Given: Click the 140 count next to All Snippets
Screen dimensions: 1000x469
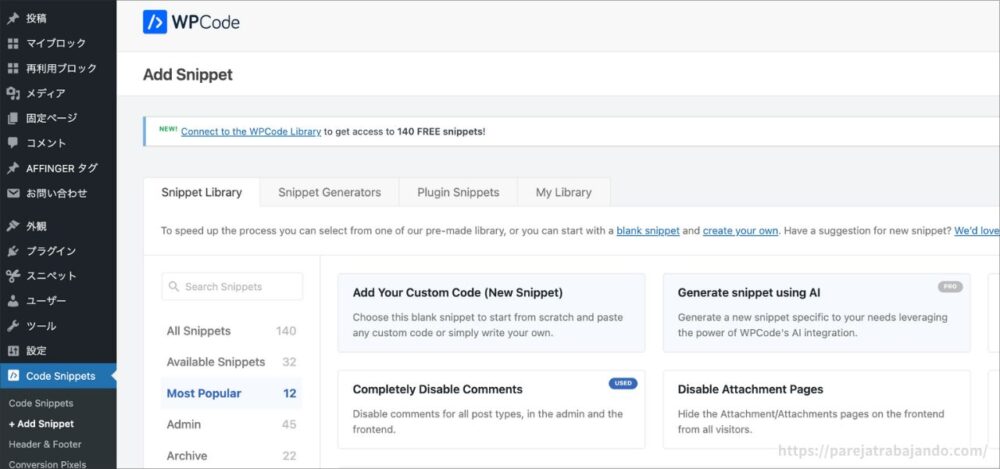Looking at the screenshot, I should point(286,331).
